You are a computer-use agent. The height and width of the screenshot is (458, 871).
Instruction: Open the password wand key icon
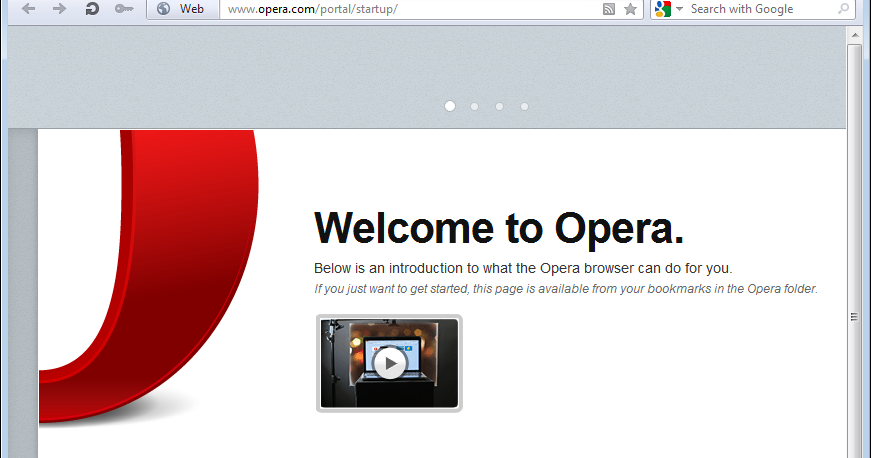[x=123, y=9]
